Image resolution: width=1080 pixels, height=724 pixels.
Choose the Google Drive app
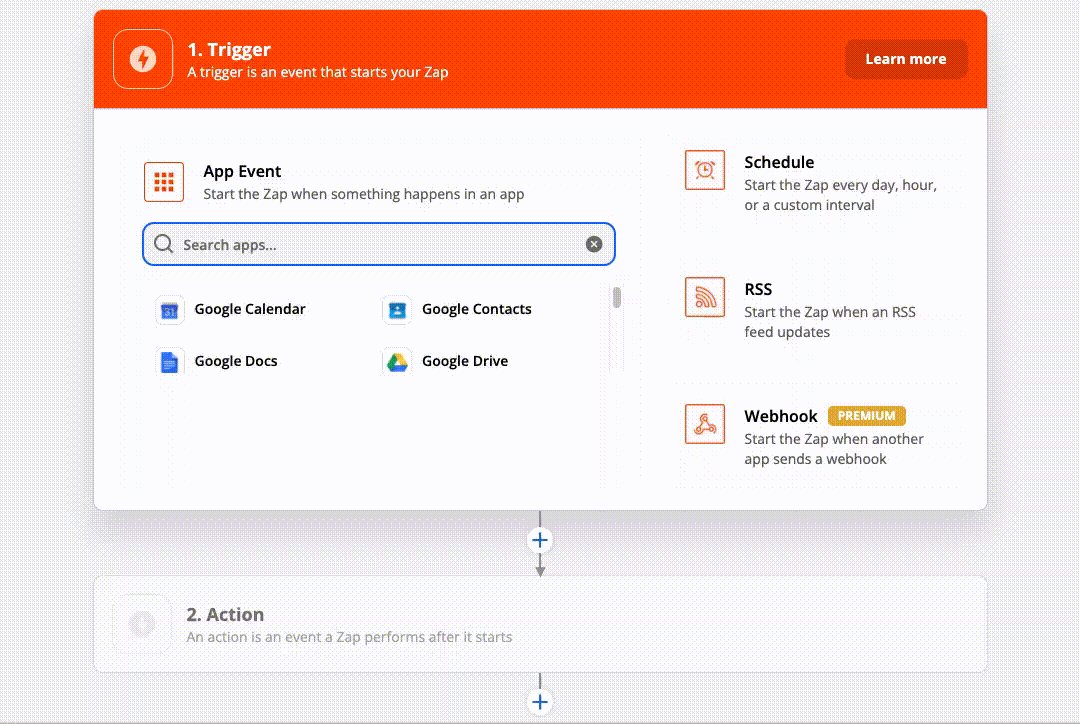(x=396, y=361)
